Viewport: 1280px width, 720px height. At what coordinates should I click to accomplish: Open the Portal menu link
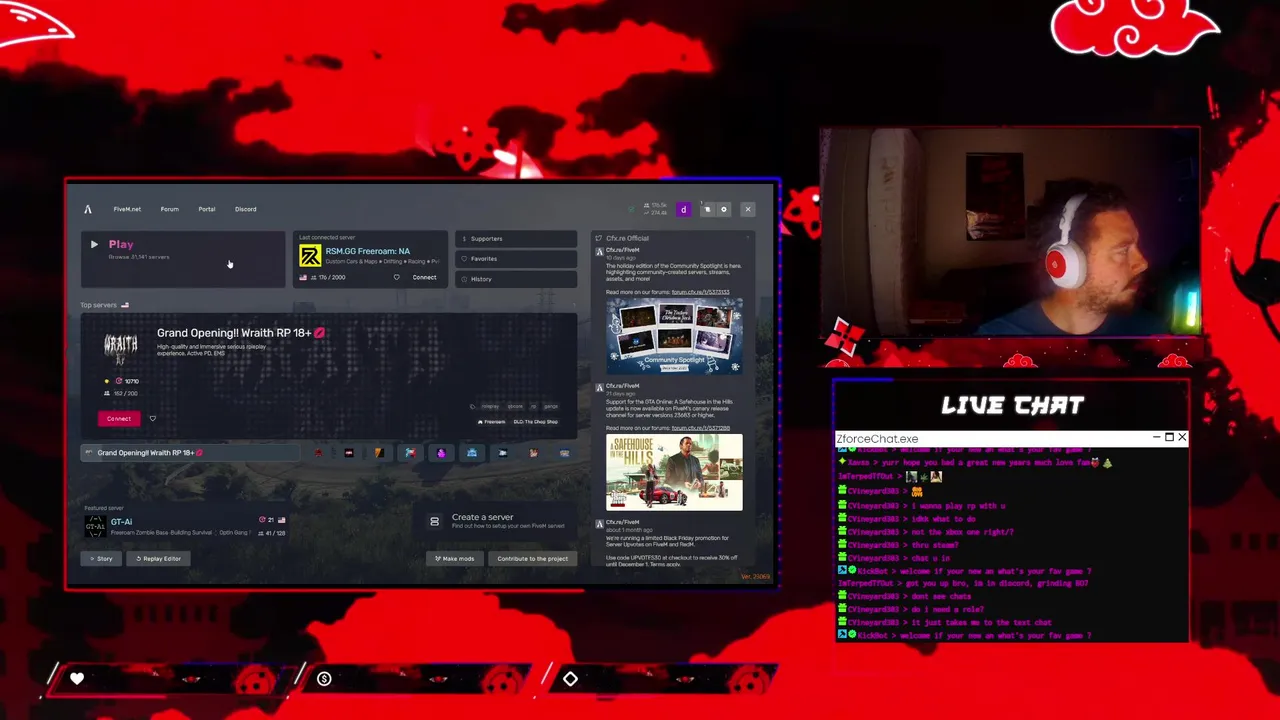point(207,209)
